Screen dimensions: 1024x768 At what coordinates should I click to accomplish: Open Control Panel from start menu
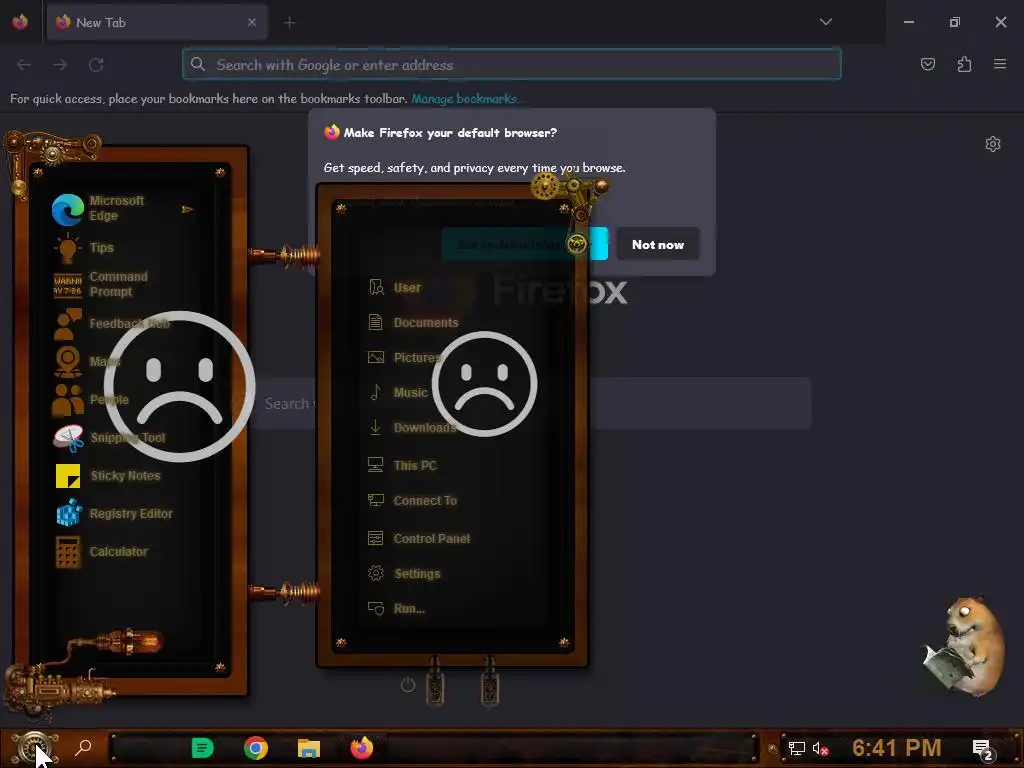coord(419,539)
